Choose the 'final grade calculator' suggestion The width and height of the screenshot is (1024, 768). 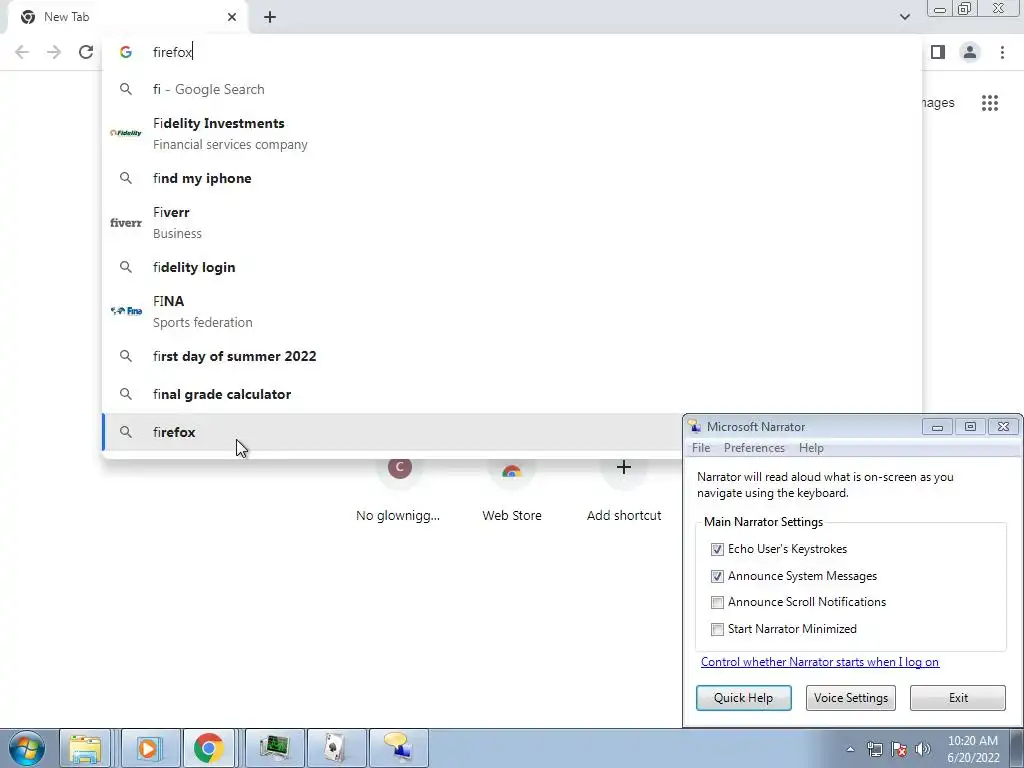click(512, 394)
